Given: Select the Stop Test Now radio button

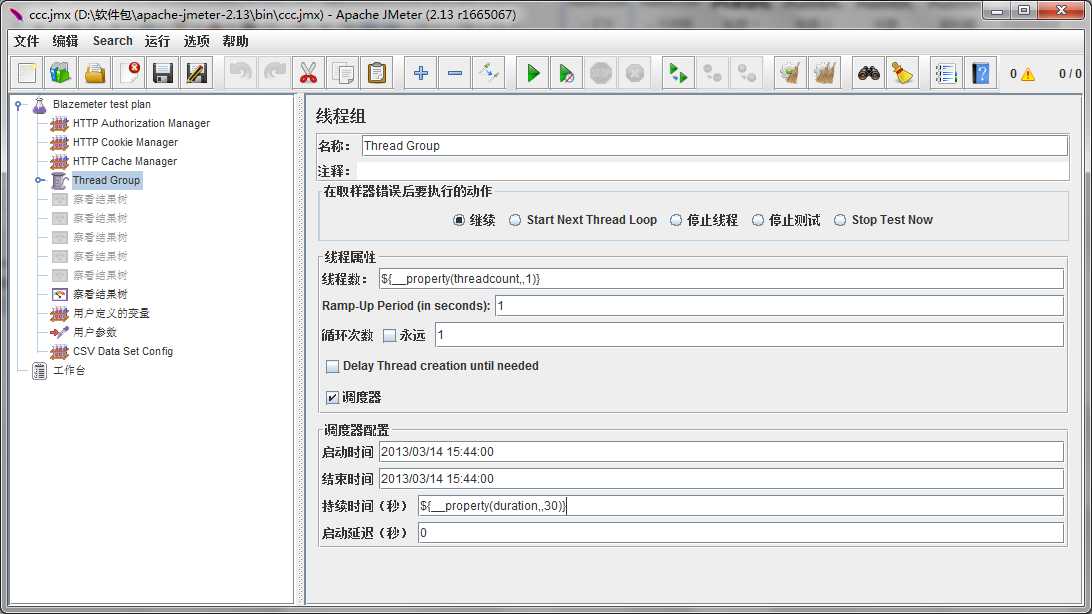Looking at the screenshot, I should click(840, 220).
